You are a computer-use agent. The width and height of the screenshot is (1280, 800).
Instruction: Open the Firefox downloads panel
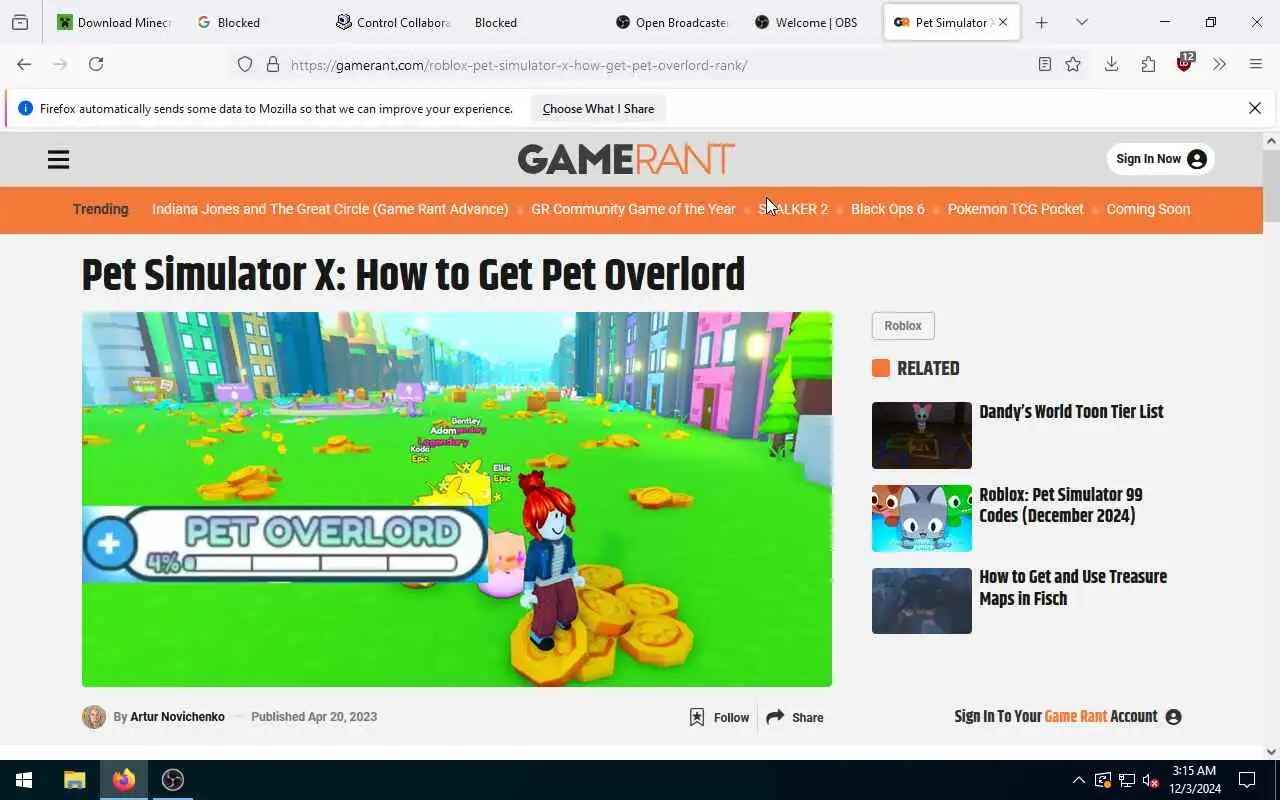(1111, 64)
